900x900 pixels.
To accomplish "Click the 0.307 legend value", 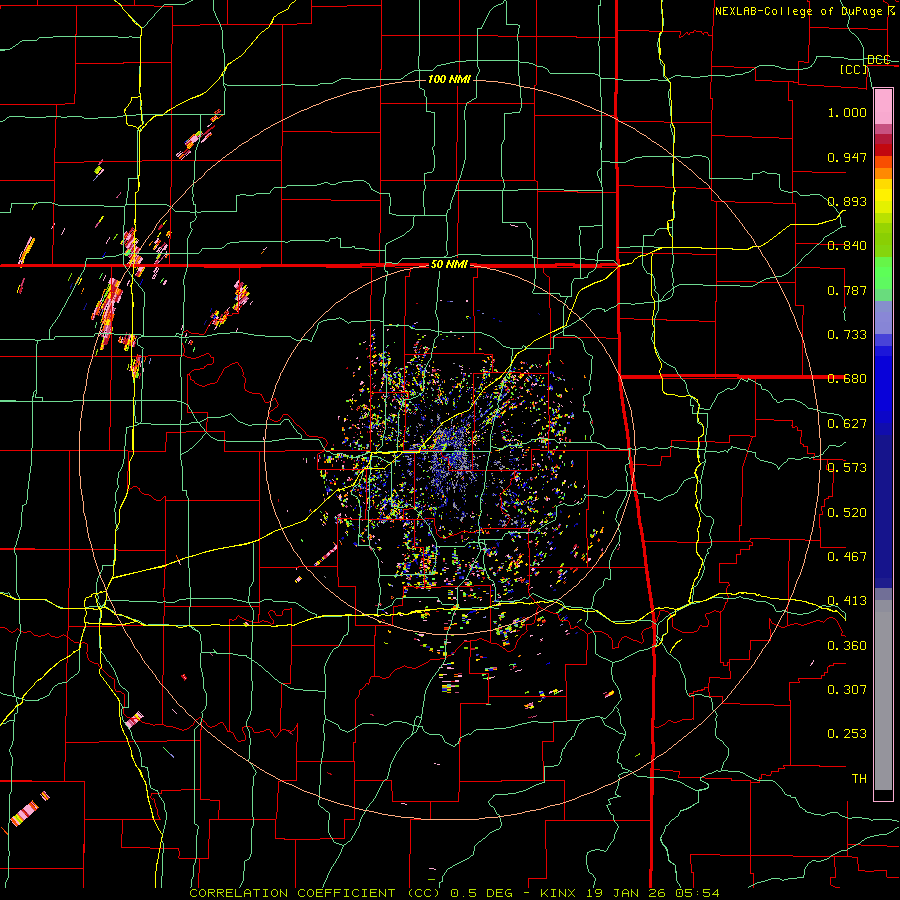I will click(847, 689).
